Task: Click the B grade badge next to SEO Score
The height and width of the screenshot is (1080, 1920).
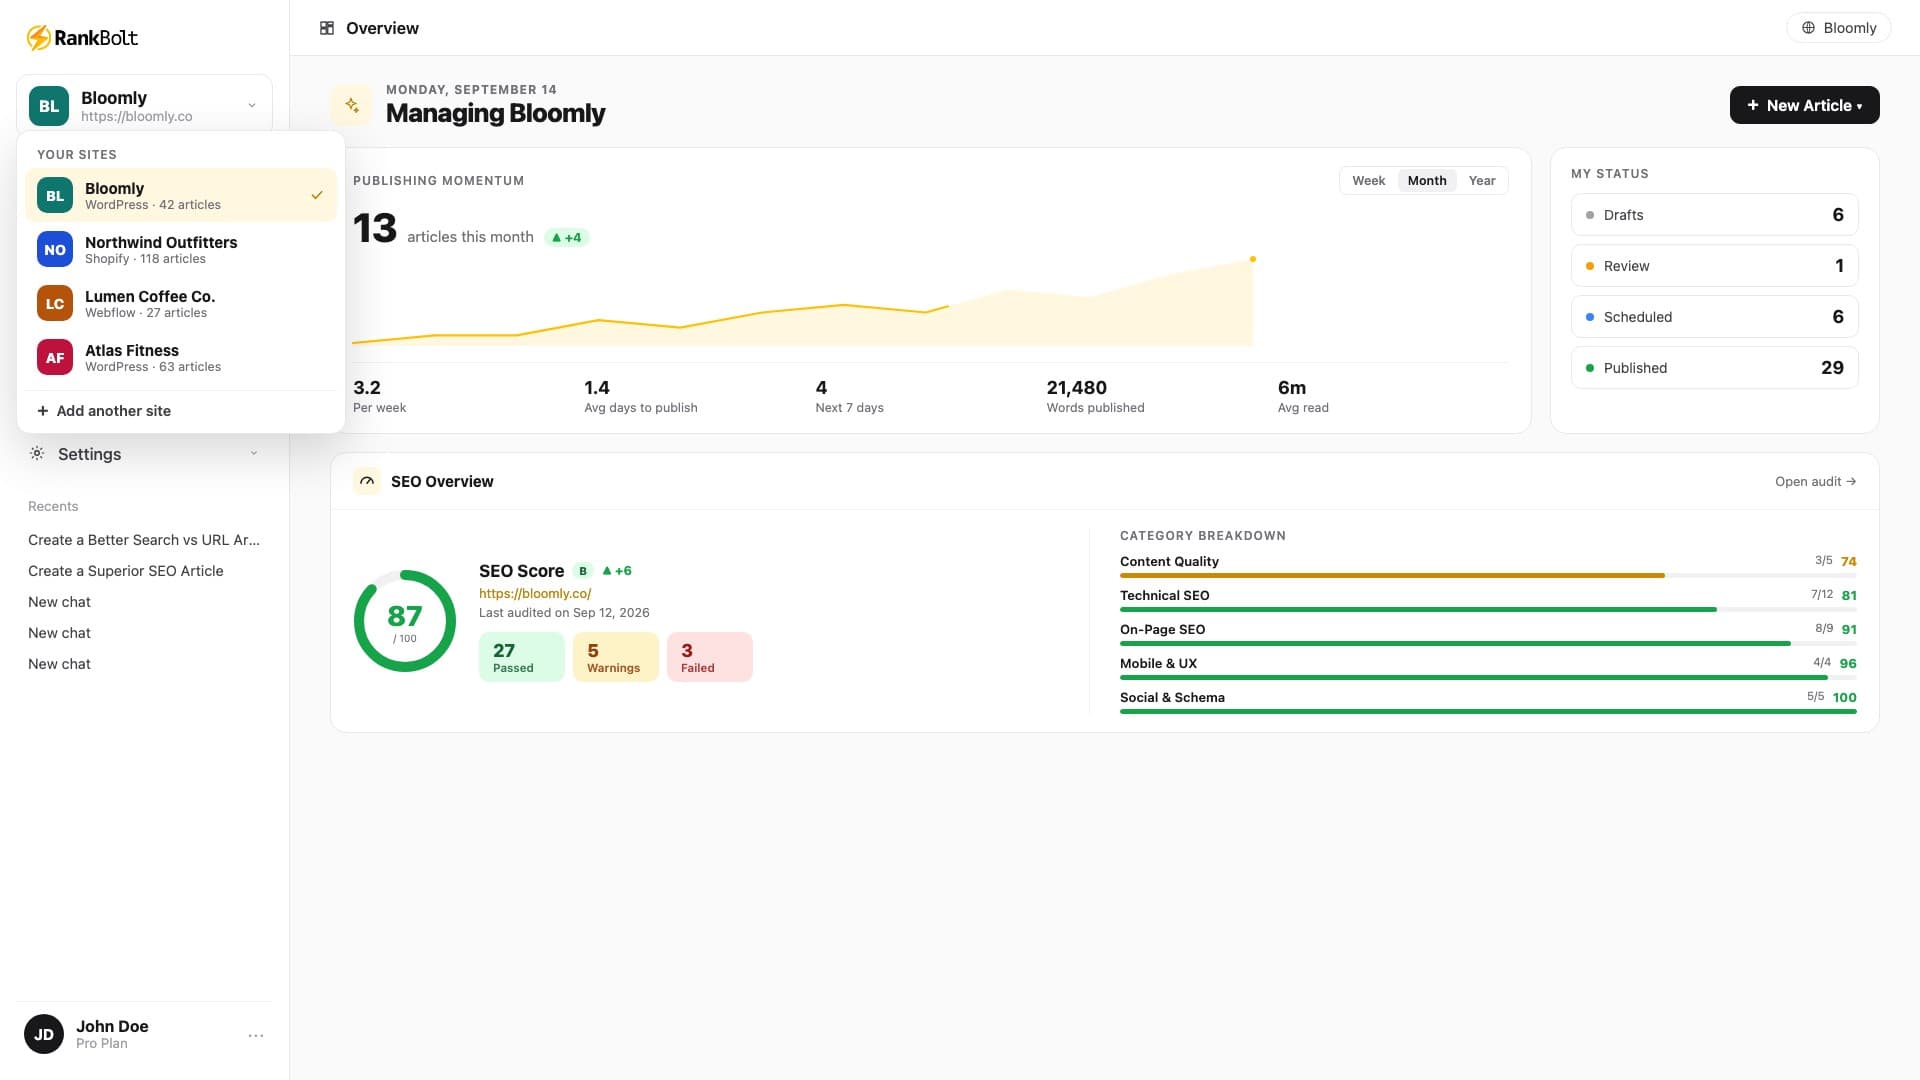Action: pyautogui.click(x=583, y=571)
